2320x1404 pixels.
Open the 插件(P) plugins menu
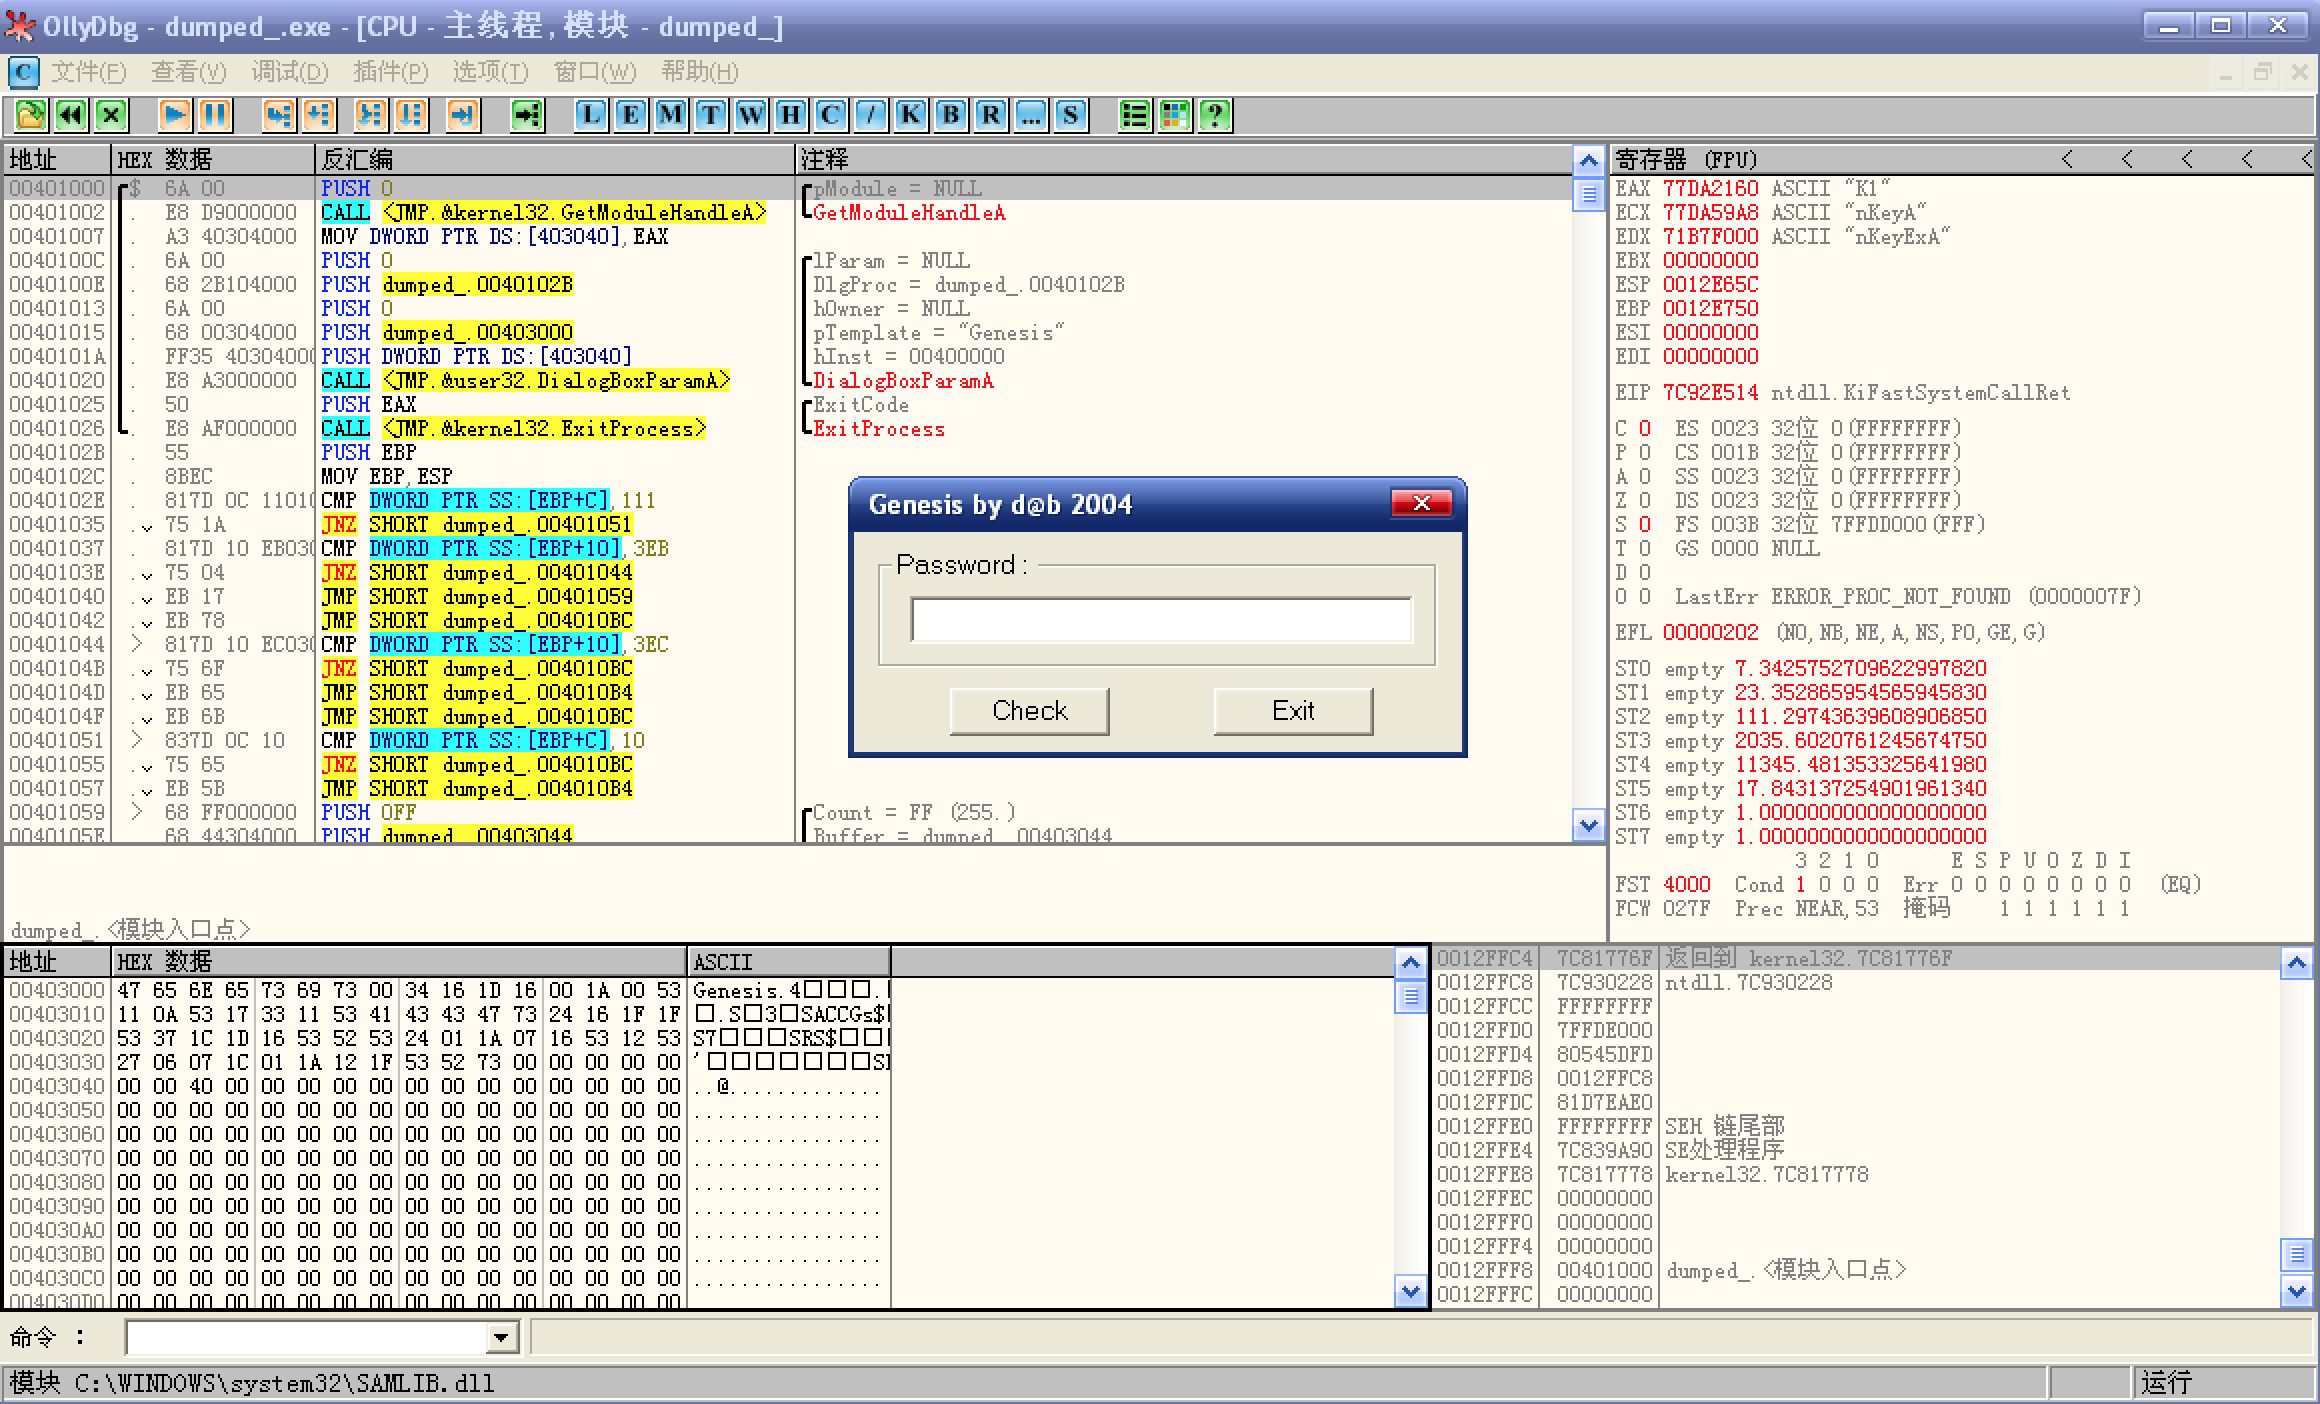pyautogui.click(x=390, y=72)
